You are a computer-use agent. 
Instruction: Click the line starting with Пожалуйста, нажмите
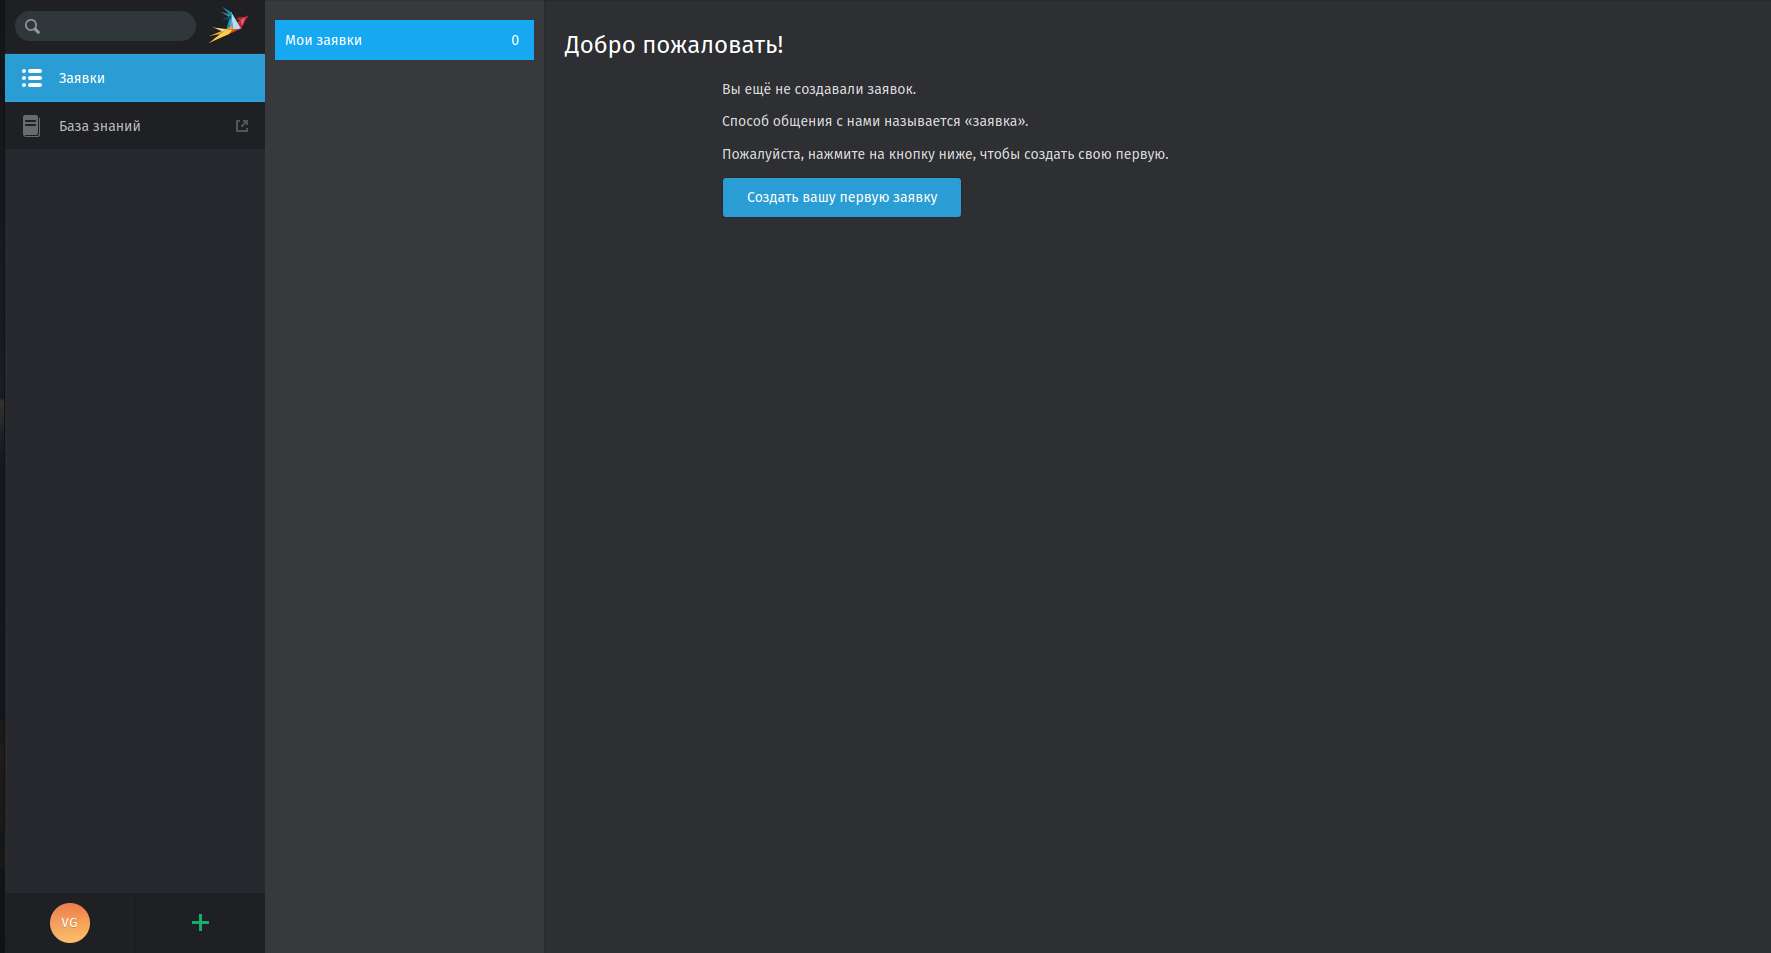tap(944, 154)
